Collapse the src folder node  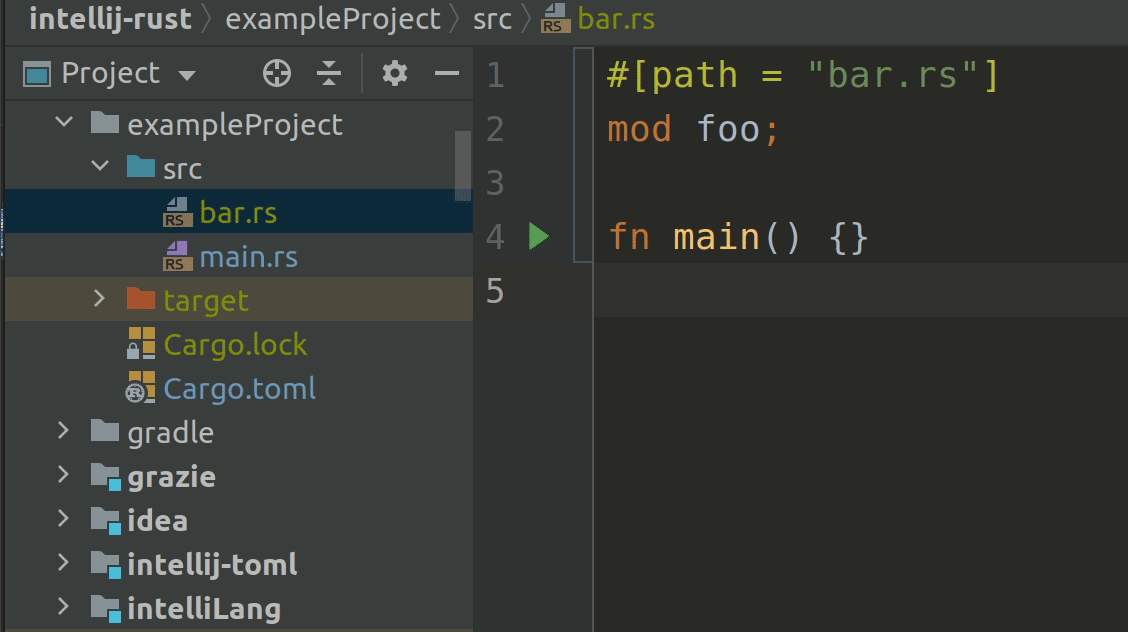pos(100,166)
